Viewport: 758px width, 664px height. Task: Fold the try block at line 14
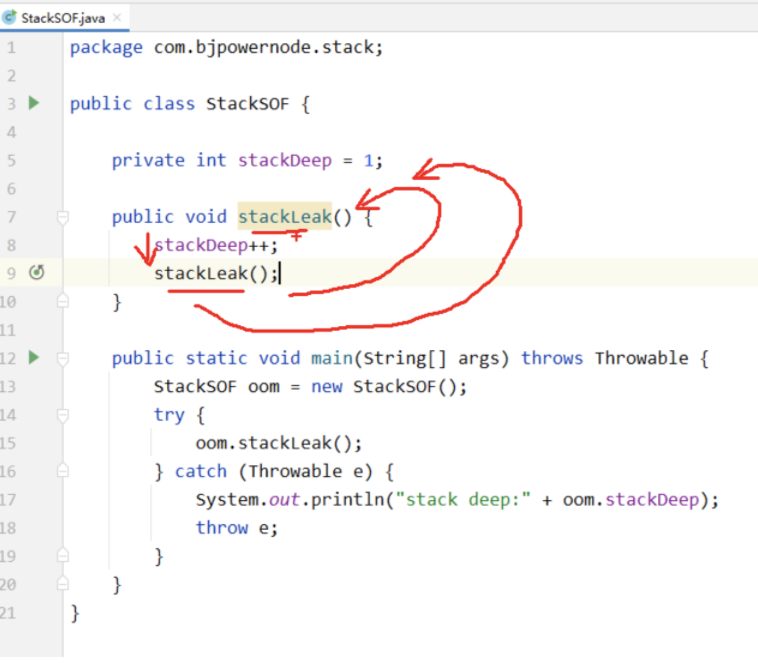click(62, 415)
